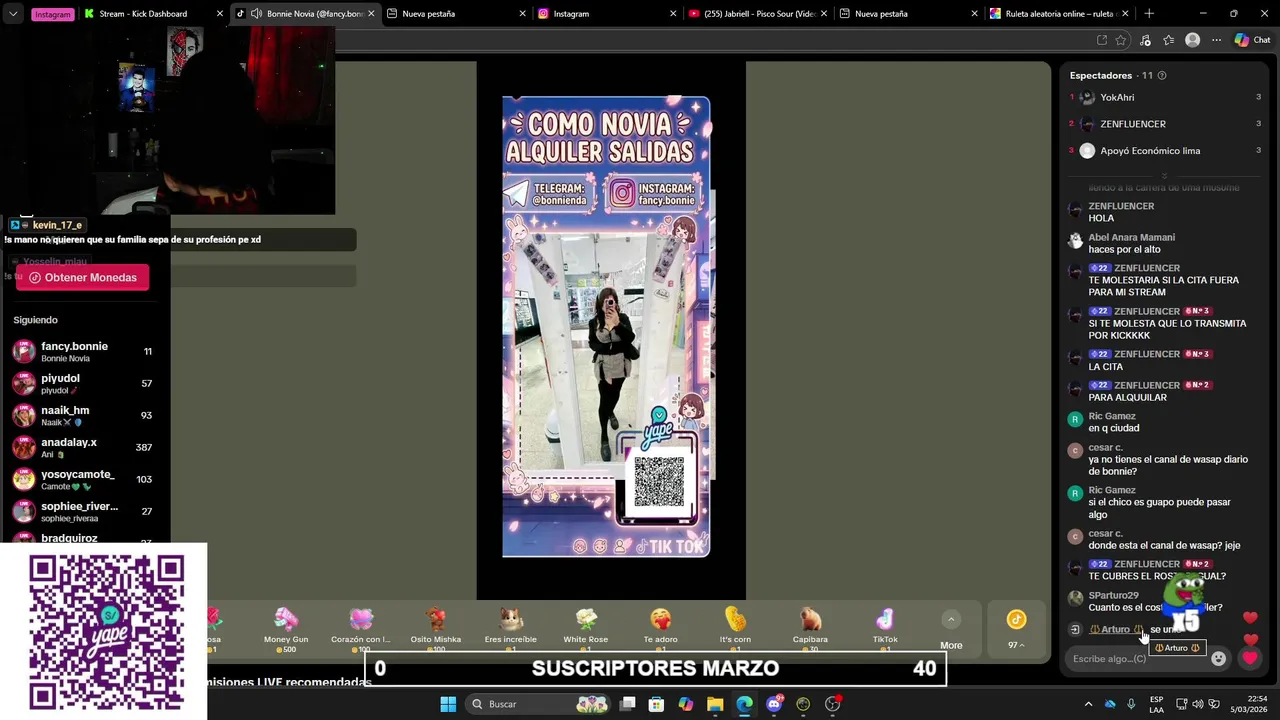This screenshot has height=720, width=1280.
Task: Switch to first Nueva pestaña tab
Action: [x=456, y=14]
